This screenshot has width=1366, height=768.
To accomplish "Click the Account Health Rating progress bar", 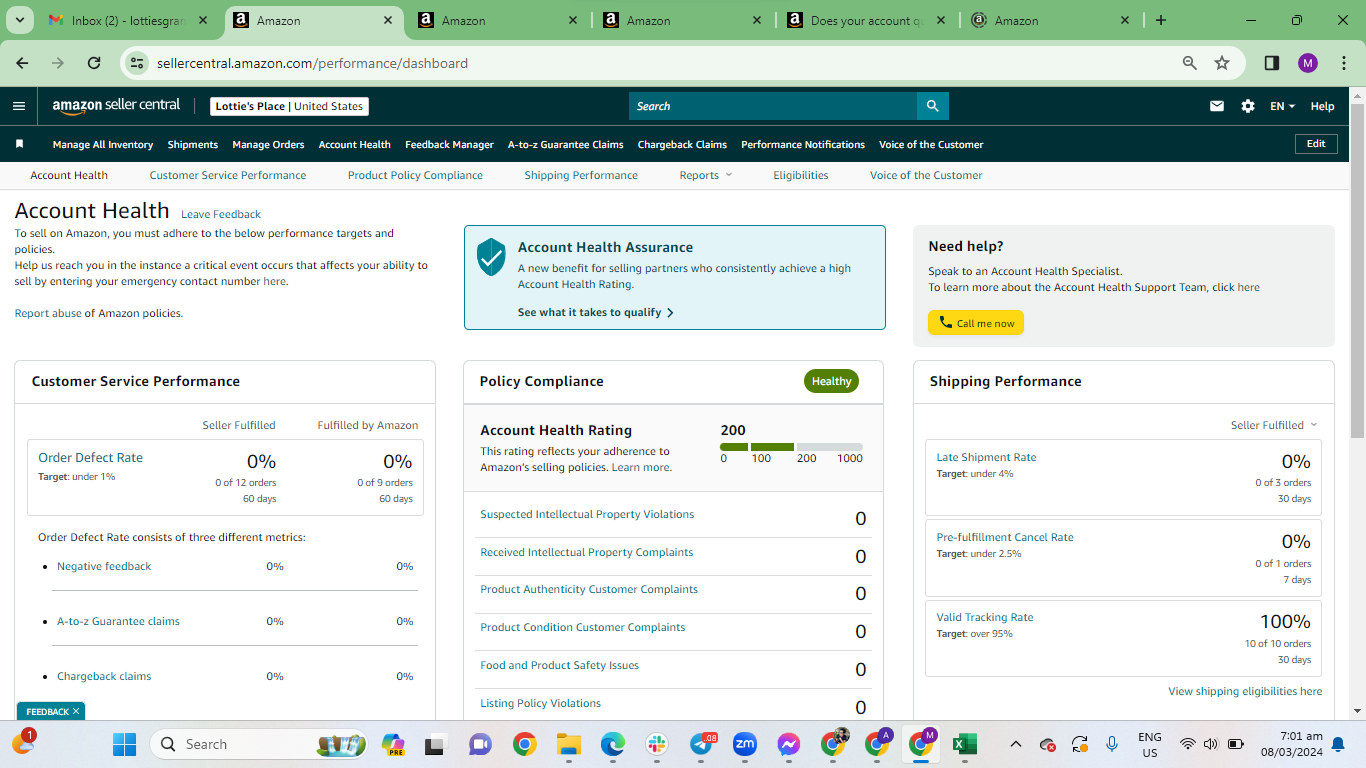I will 791,447.
